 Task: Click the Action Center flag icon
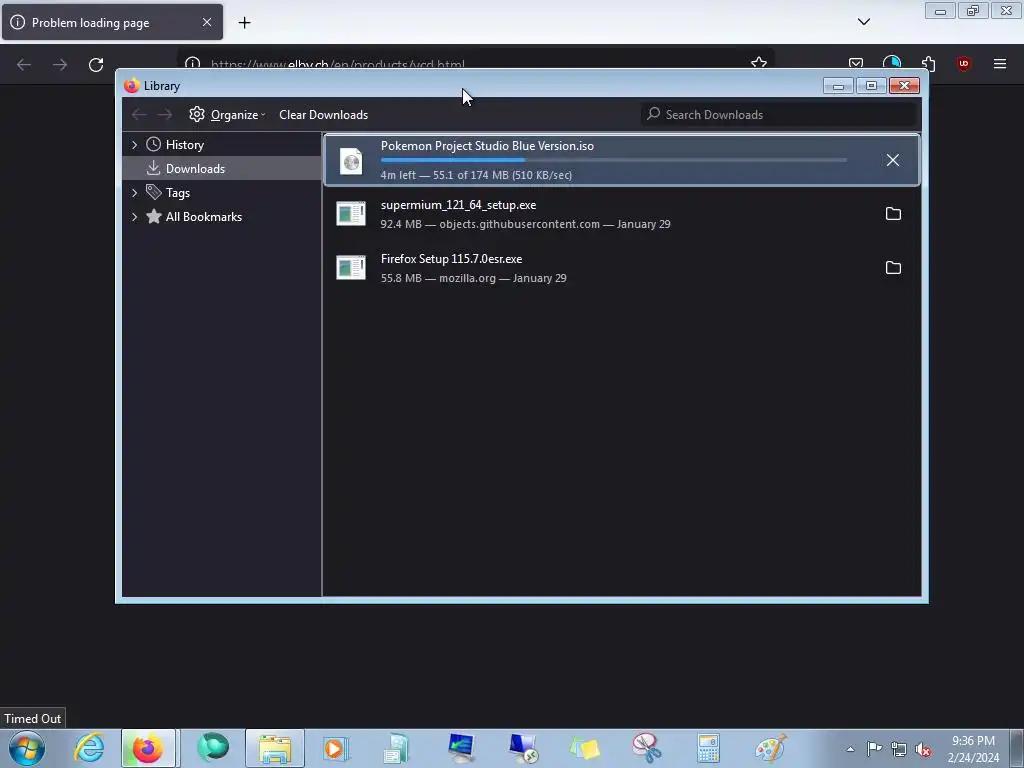click(874, 748)
